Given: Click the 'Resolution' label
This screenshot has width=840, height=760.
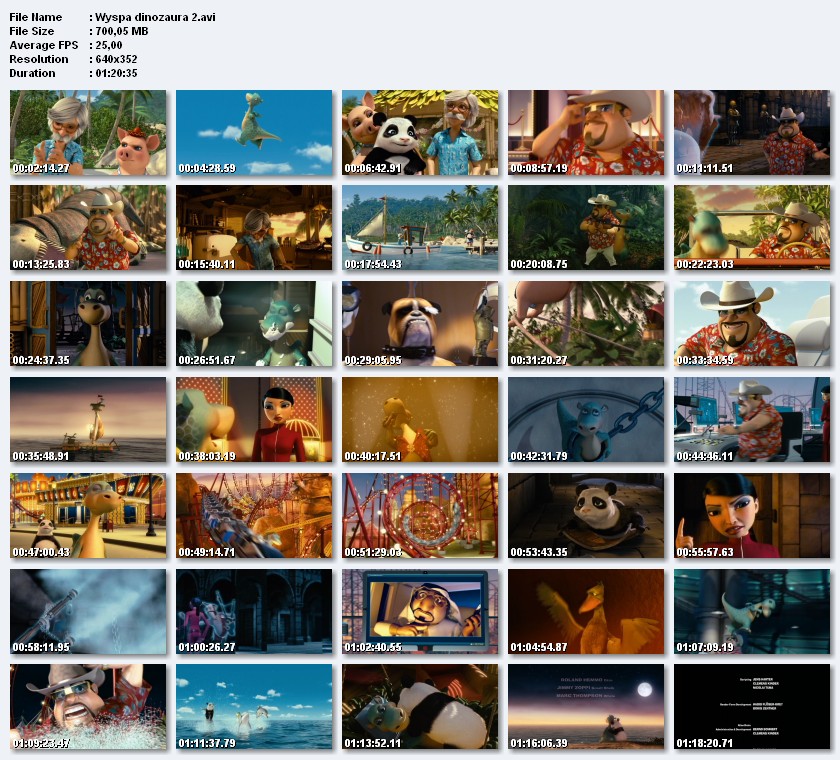Looking at the screenshot, I should [x=39, y=59].
